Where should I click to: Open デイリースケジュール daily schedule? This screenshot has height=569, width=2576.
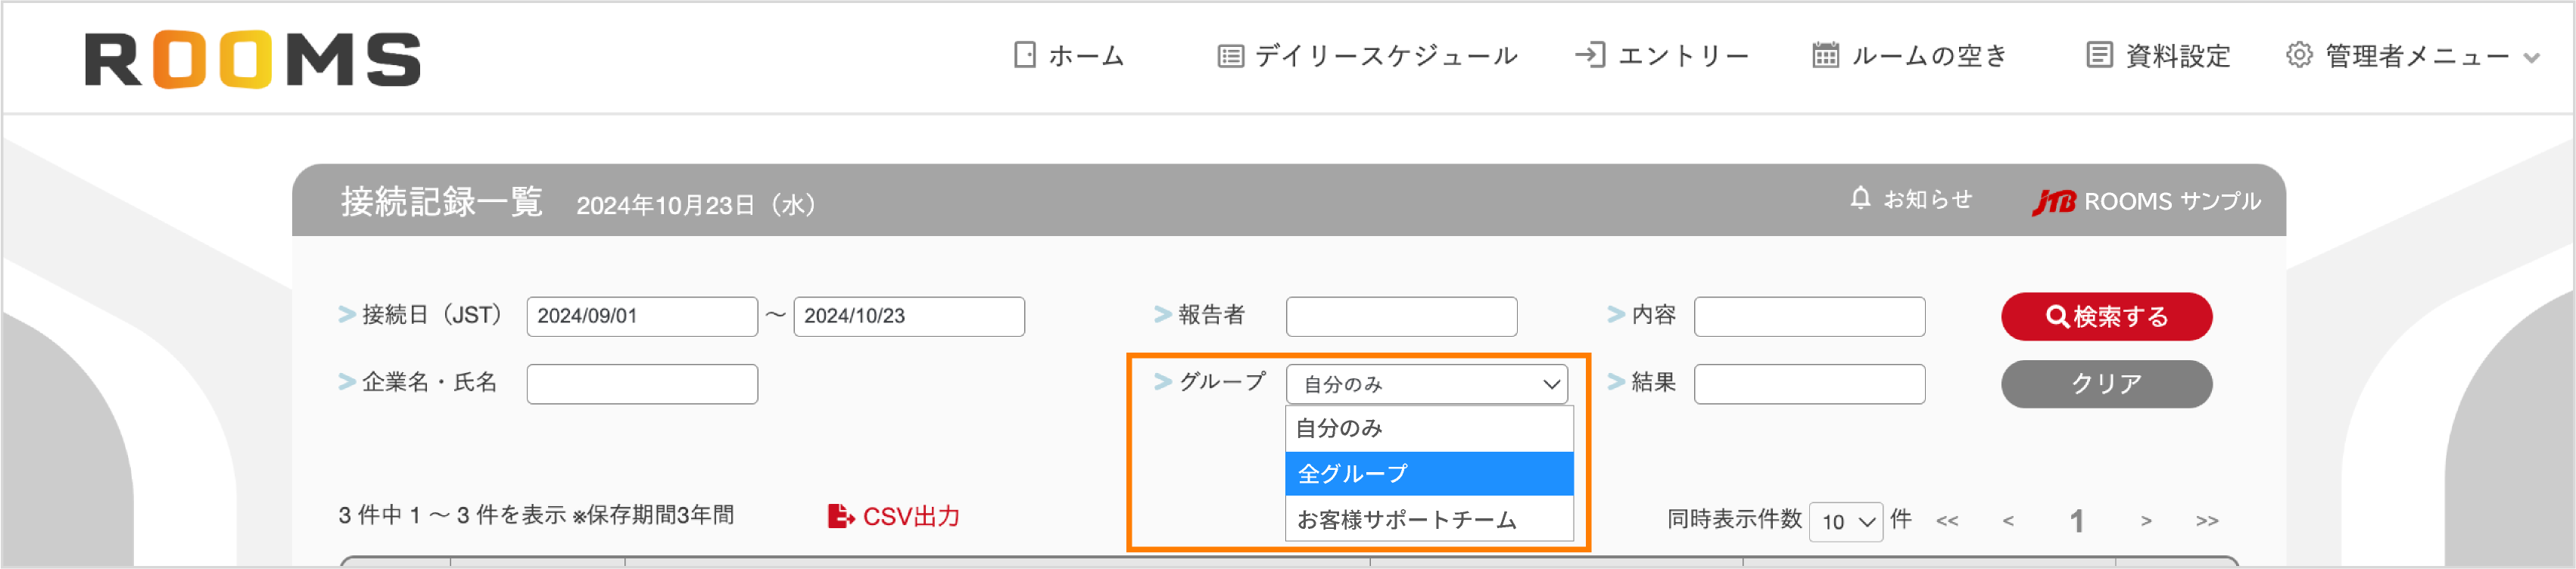coord(1367,56)
